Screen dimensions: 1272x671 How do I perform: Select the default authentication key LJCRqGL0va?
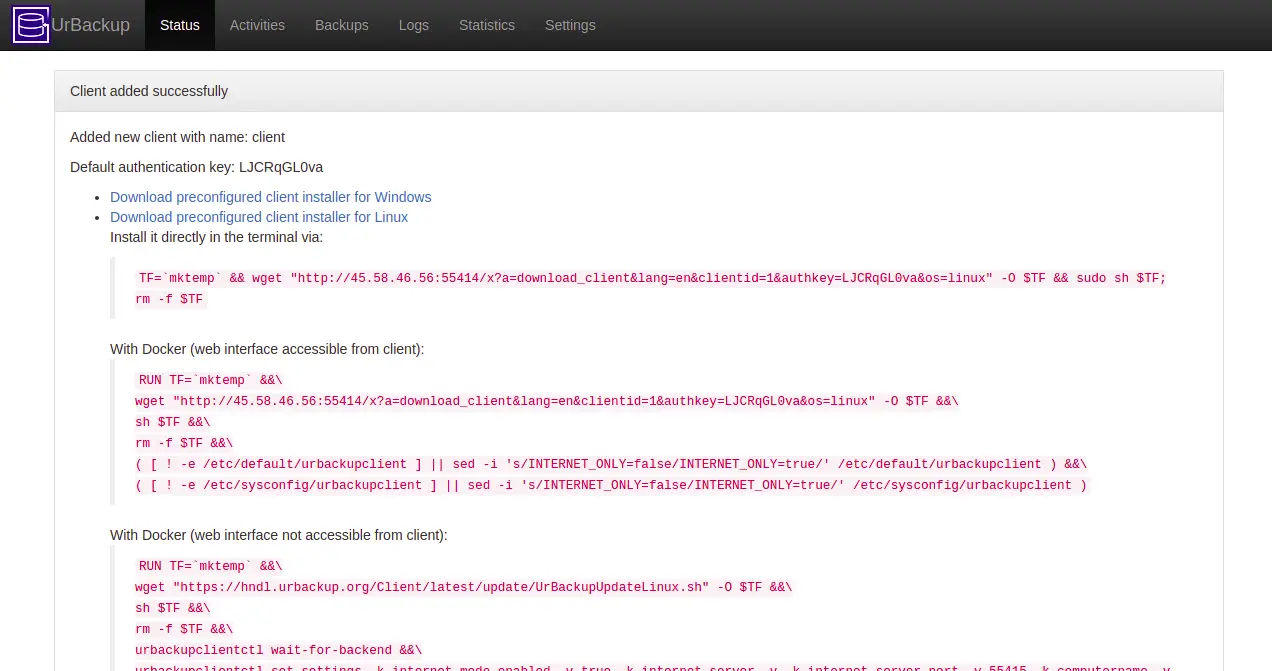(x=281, y=167)
